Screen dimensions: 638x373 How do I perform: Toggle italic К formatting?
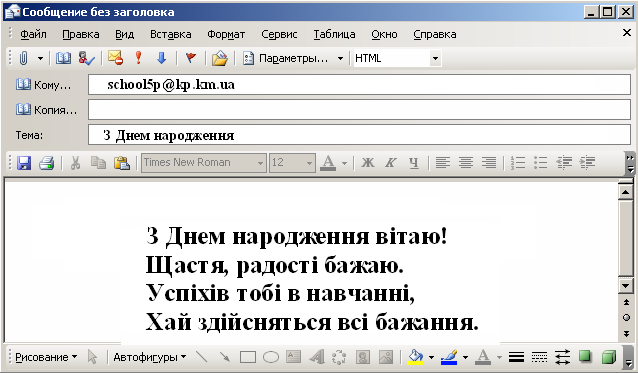click(391, 163)
